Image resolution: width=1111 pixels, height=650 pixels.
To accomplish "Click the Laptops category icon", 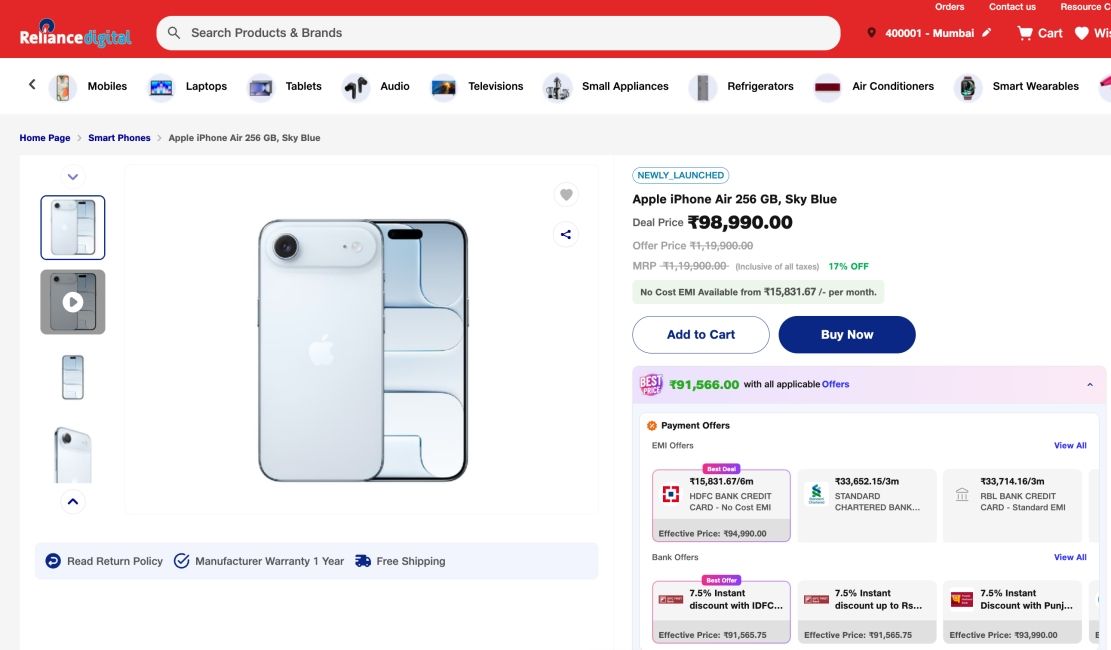I will tap(161, 88).
